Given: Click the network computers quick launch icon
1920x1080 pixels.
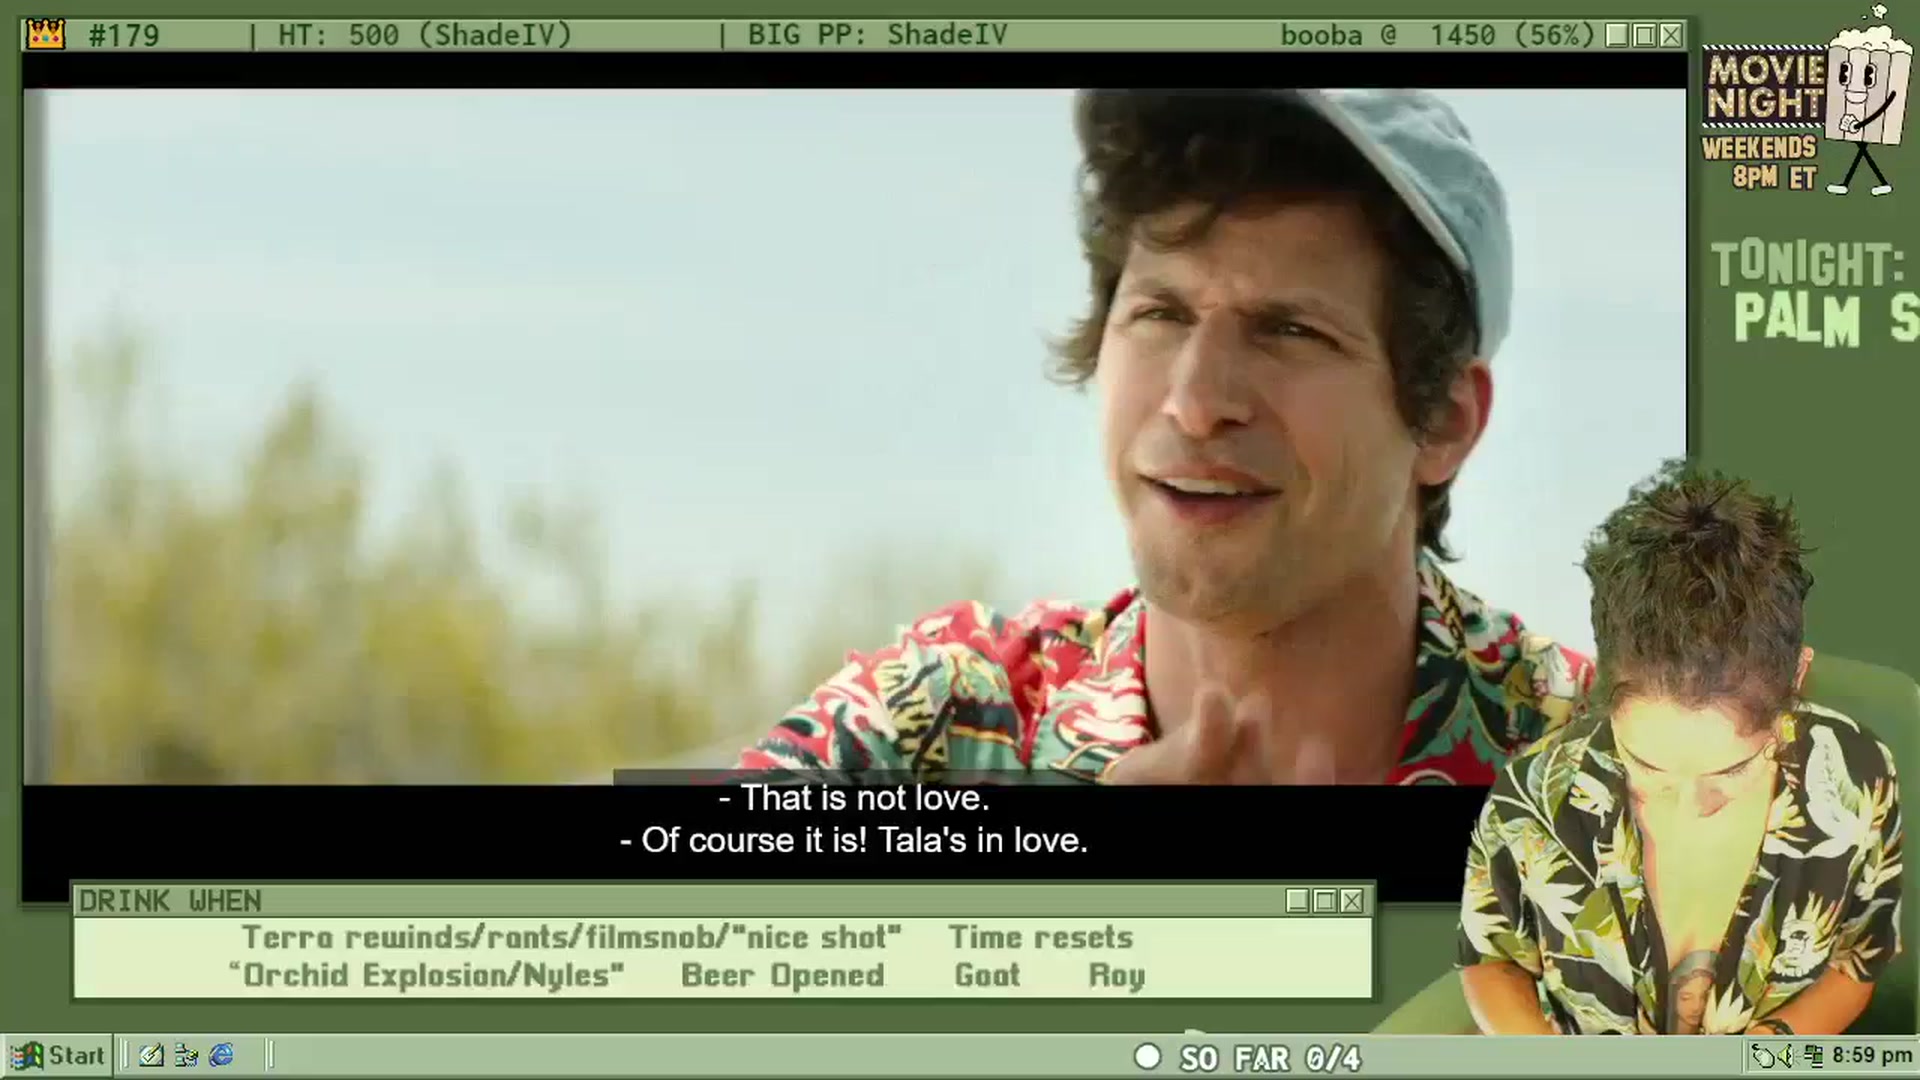Looking at the screenshot, I should pos(186,1055).
